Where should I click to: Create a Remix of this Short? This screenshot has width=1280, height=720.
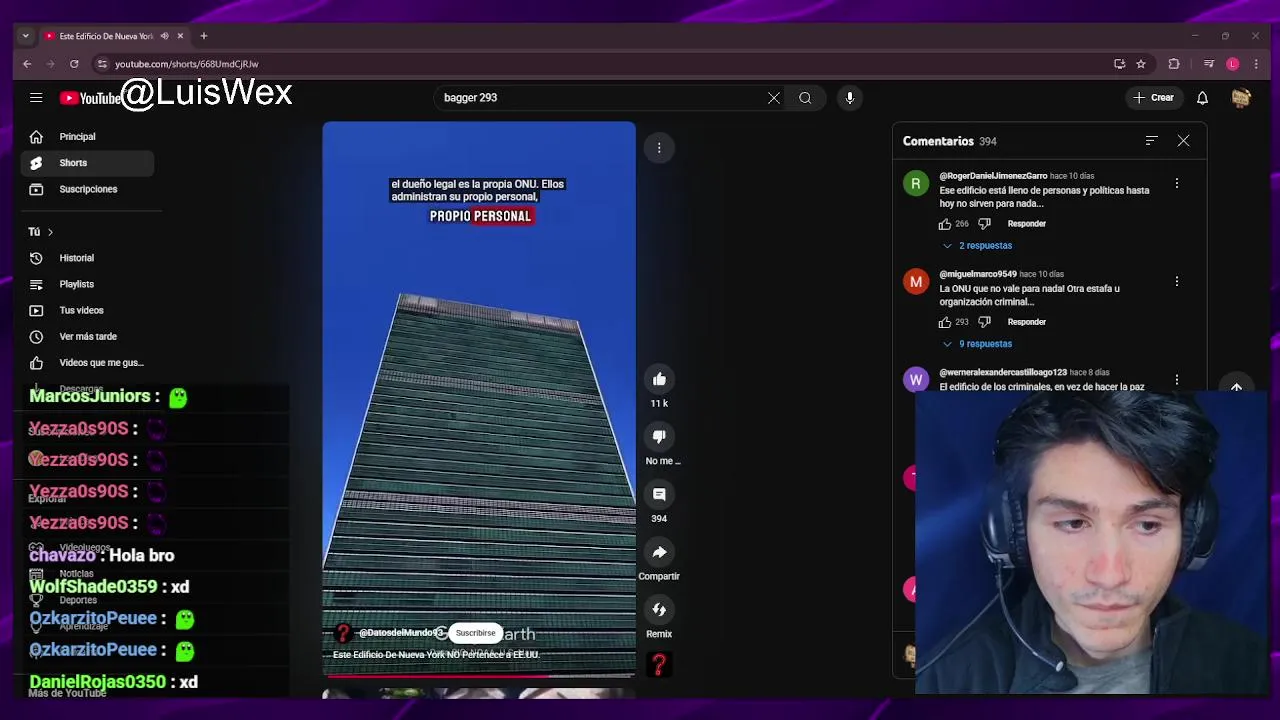[x=659, y=610]
